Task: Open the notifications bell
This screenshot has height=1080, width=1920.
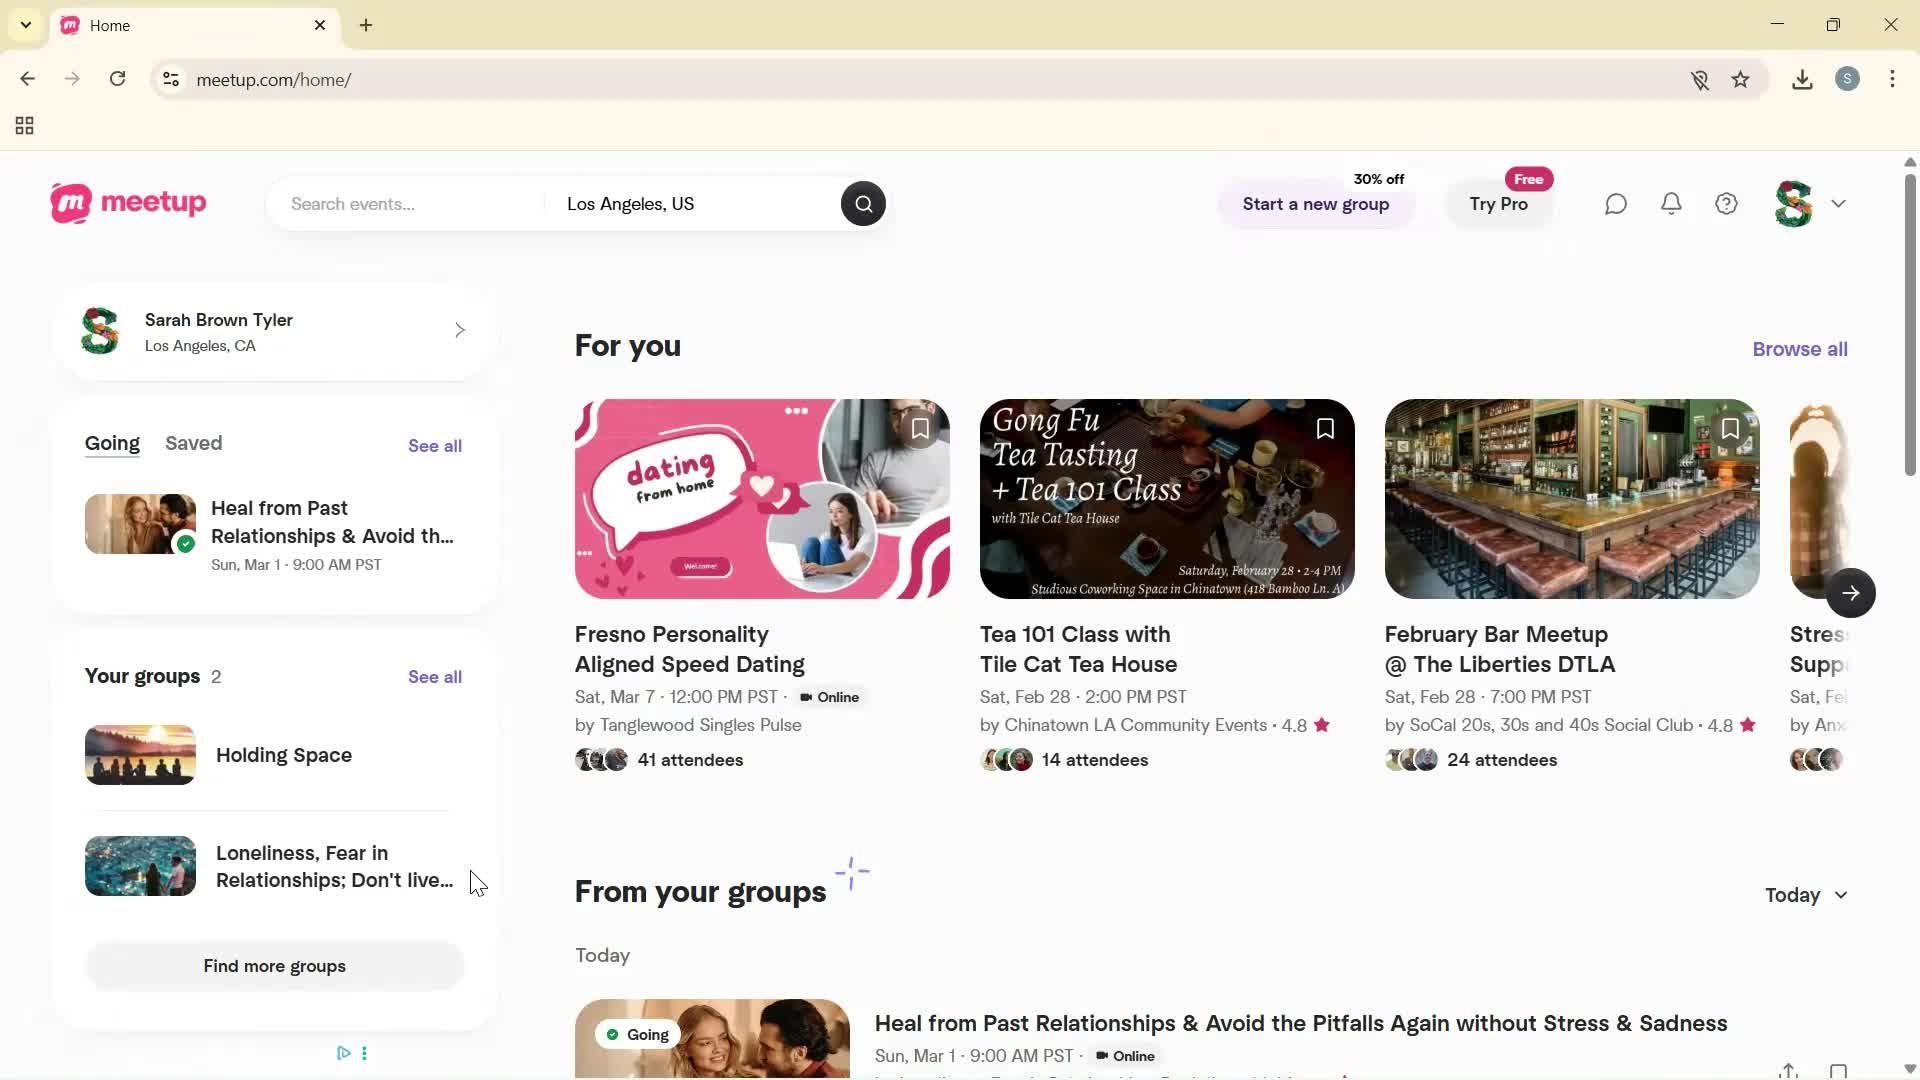Action: coord(1671,204)
